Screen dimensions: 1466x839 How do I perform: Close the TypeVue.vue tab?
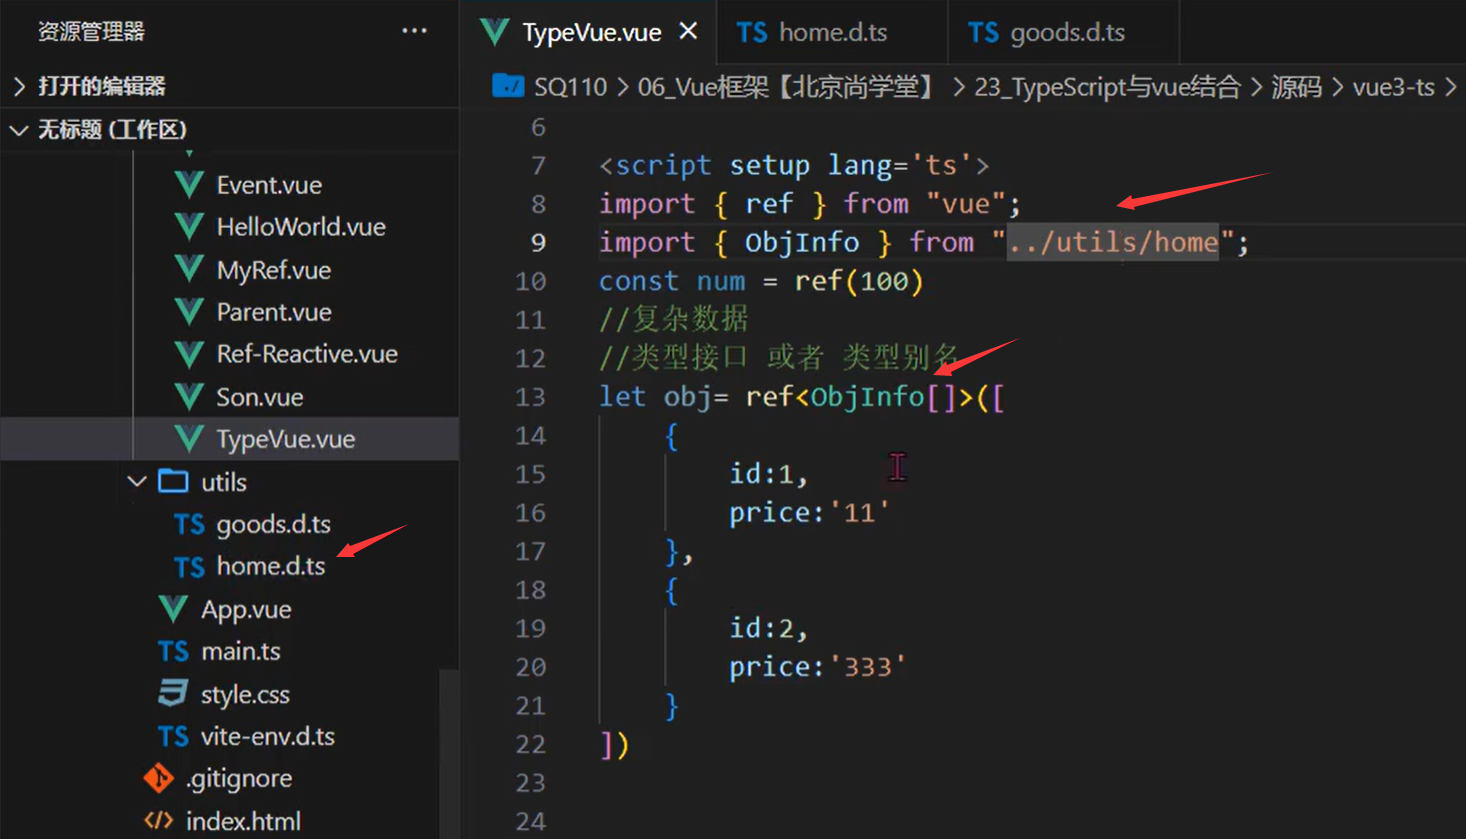click(x=688, y=31)
